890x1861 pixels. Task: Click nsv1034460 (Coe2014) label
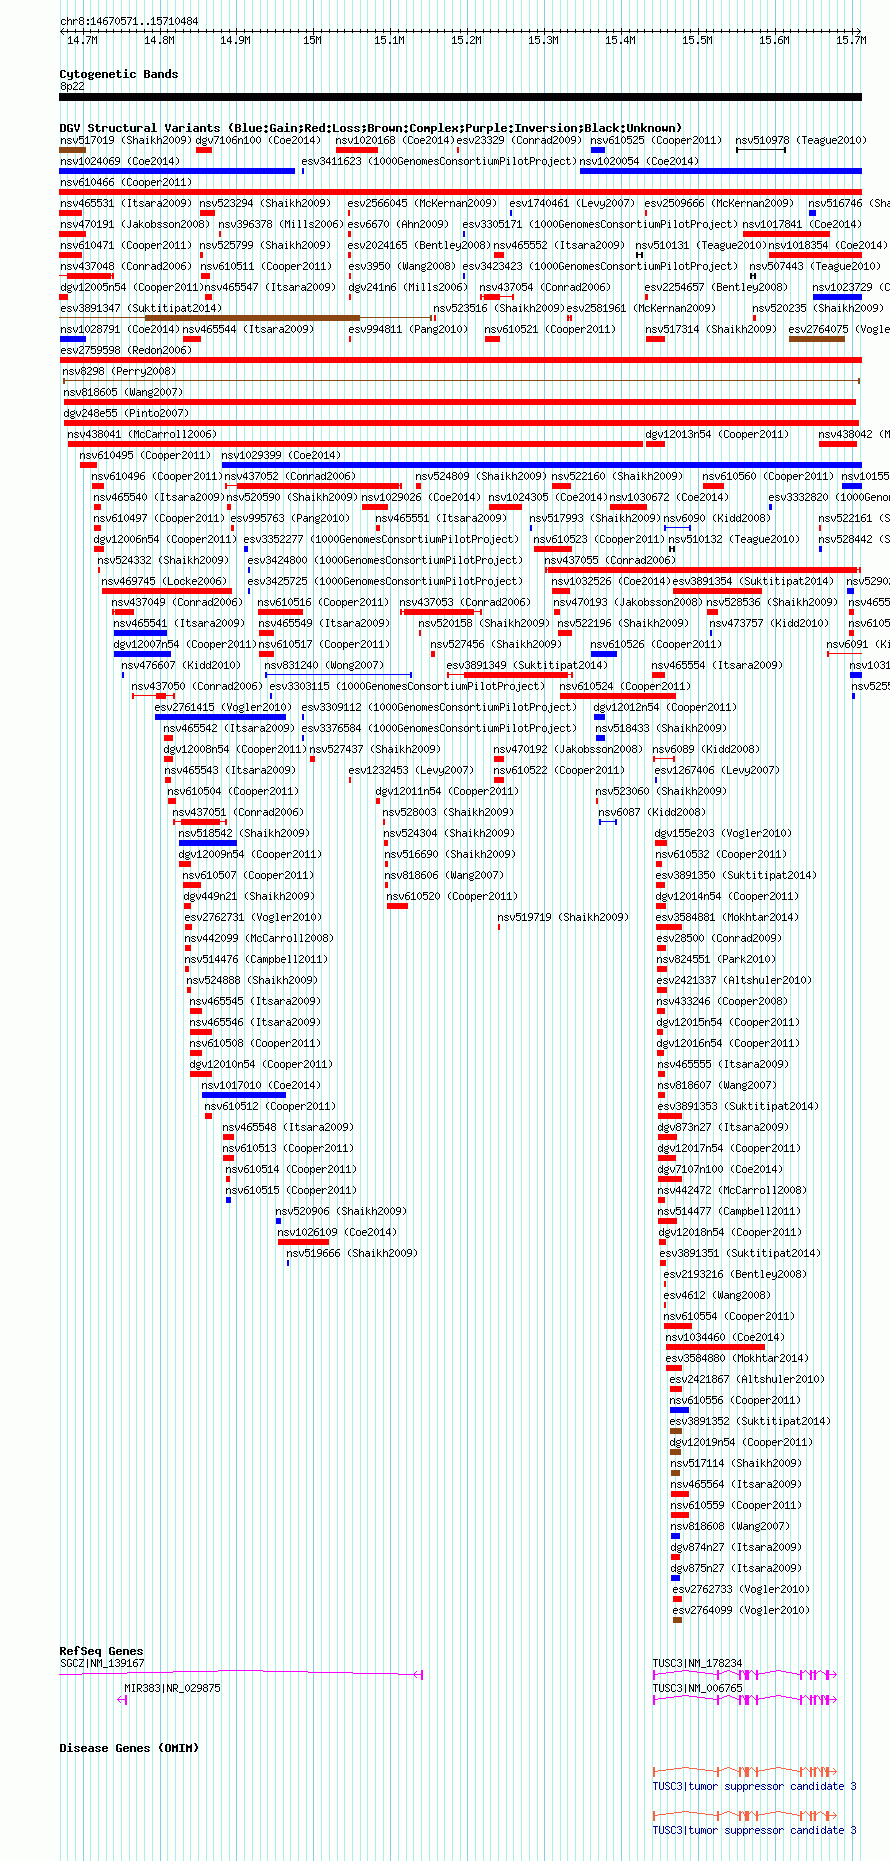[726, 1337]
